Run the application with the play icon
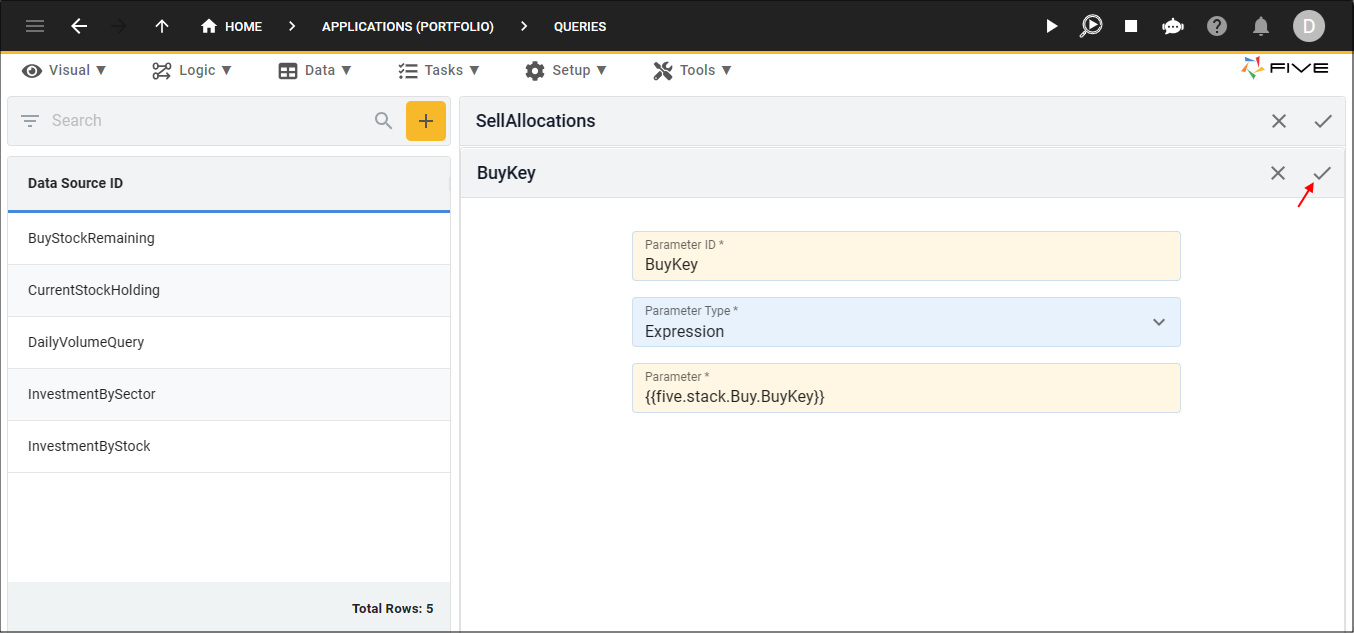Viewport: 1354px width, 633px height. (1051, 26)
